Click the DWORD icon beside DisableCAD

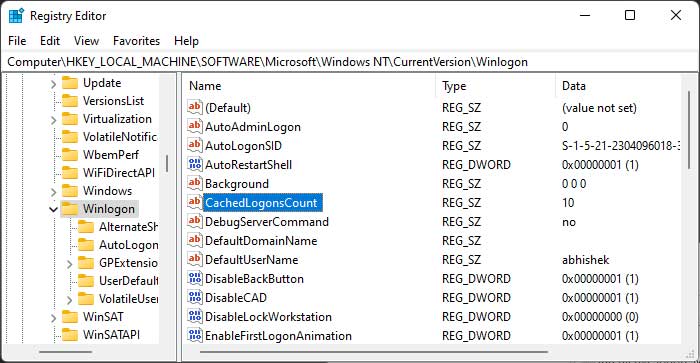click(x=195, y=297)
